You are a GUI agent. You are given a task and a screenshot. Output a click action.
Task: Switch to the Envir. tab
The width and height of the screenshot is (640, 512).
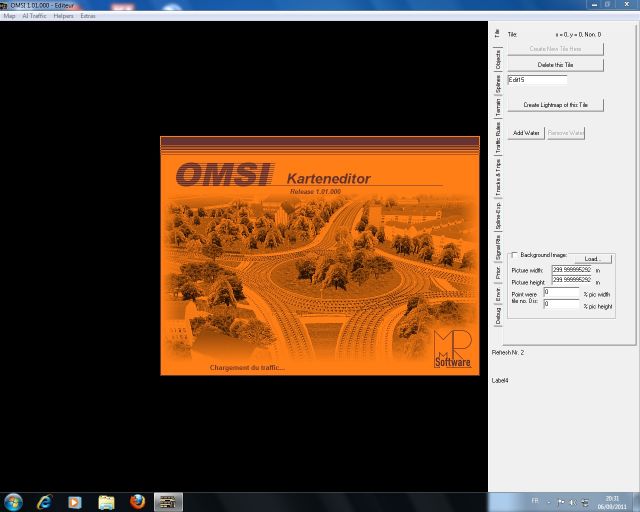[x=498, y=294]
